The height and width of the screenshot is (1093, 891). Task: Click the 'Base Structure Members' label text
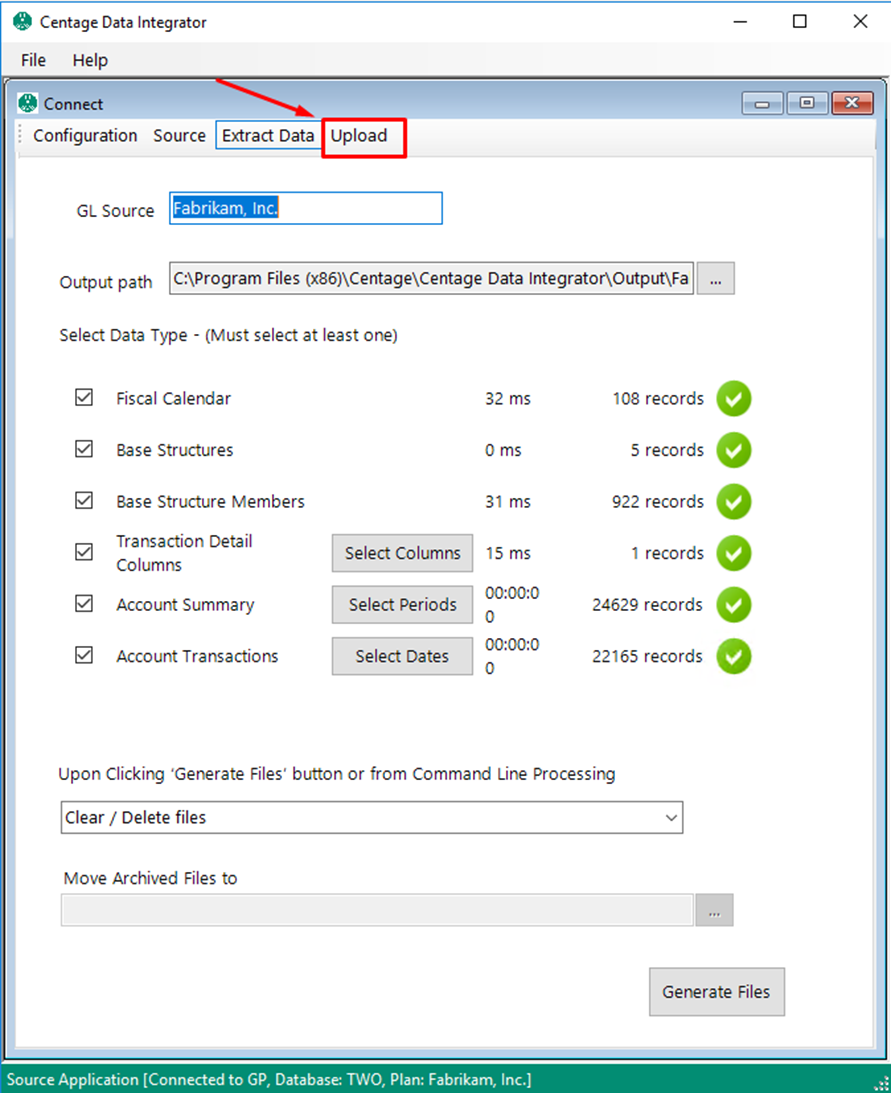point(211,502)
